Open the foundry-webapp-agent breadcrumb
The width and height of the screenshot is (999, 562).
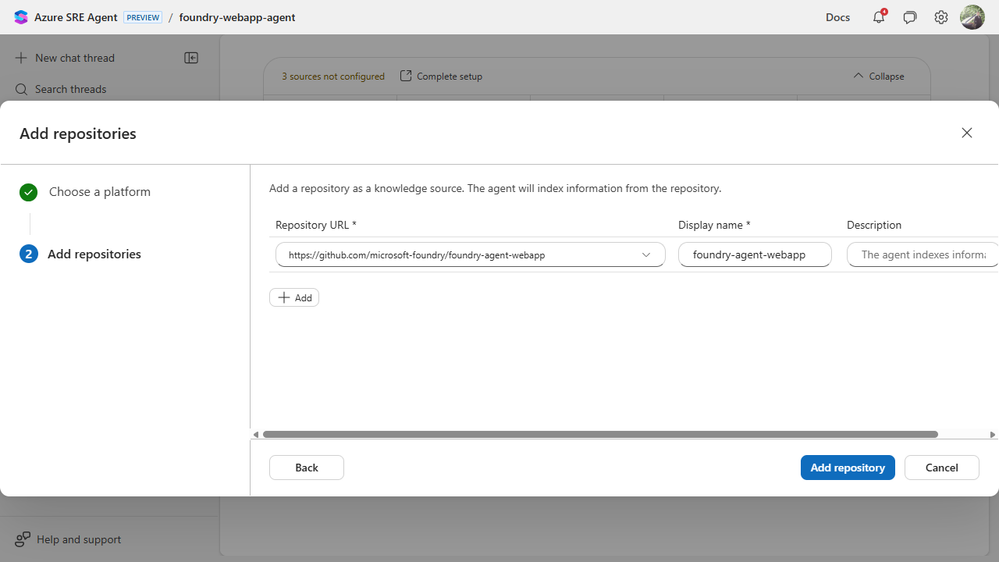(237, 17)
